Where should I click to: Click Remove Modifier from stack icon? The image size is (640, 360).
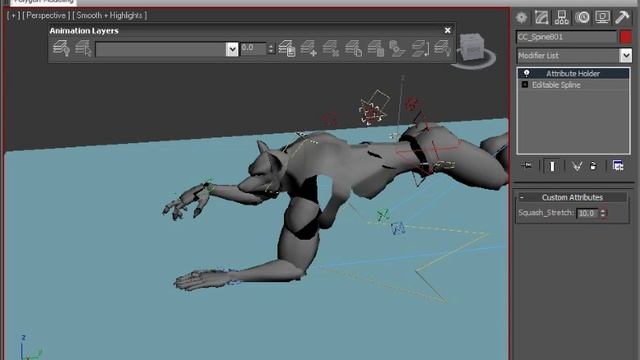(x=593, y=166)
